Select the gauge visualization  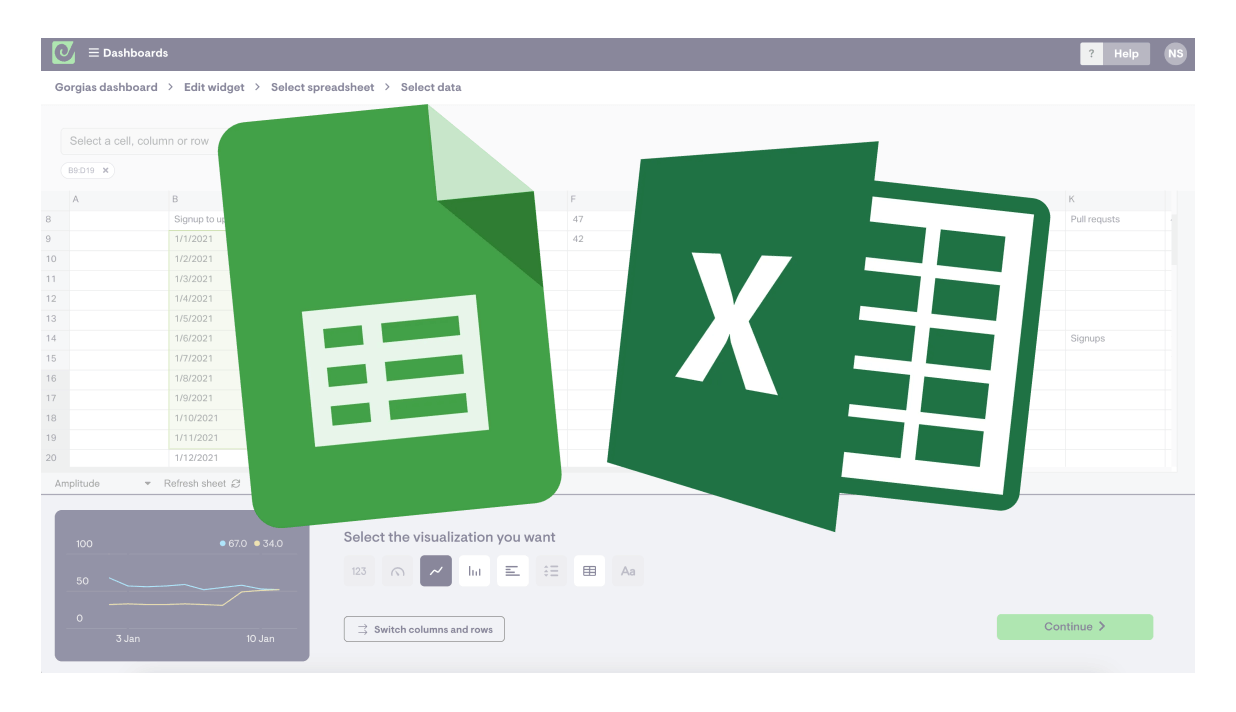point(398,572)
